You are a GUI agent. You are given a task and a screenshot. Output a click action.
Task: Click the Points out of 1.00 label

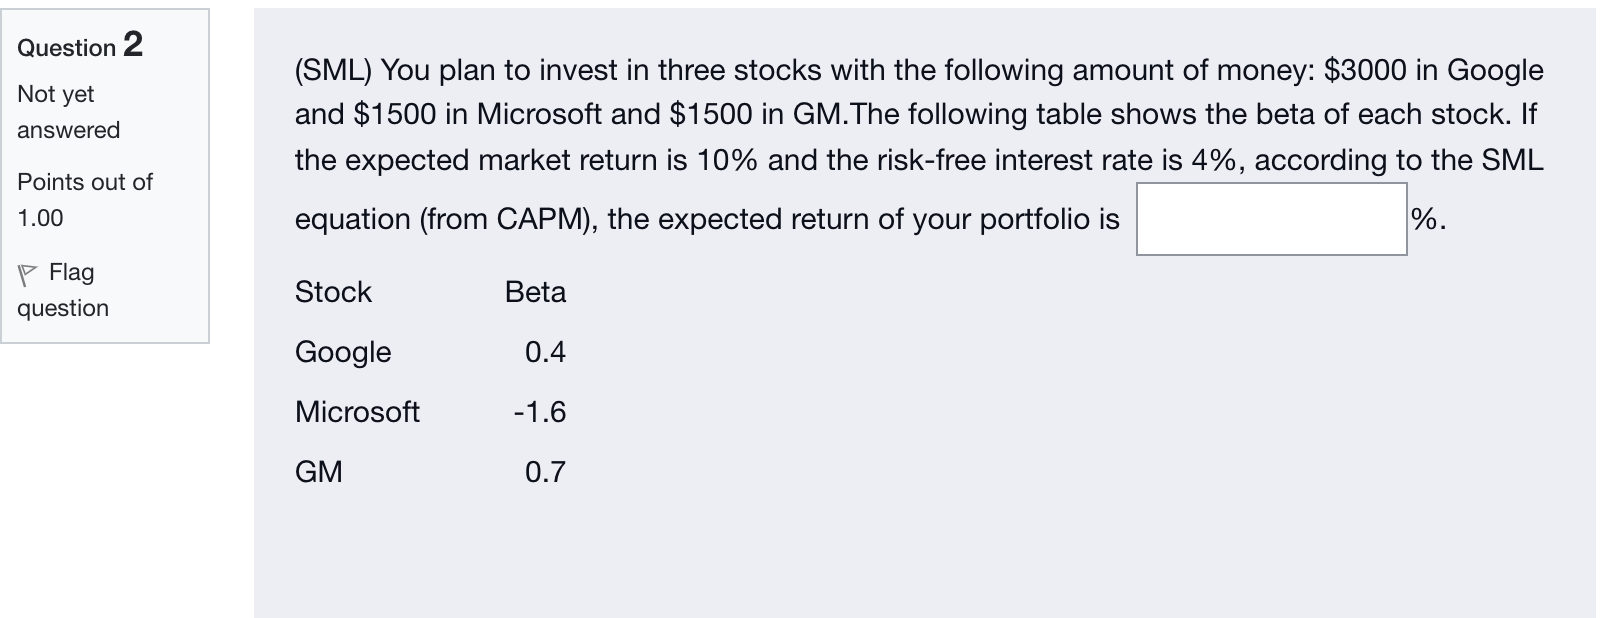coord(84,199)
